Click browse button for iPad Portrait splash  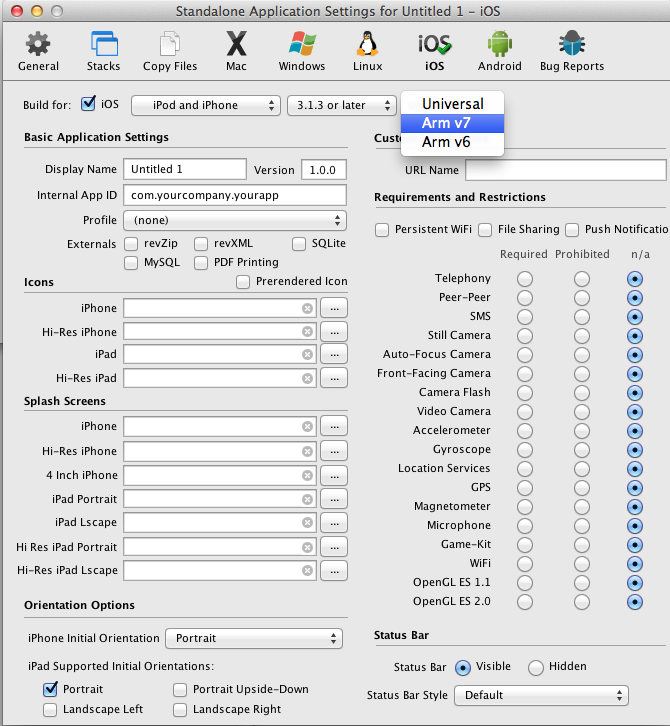coord(334,499)
